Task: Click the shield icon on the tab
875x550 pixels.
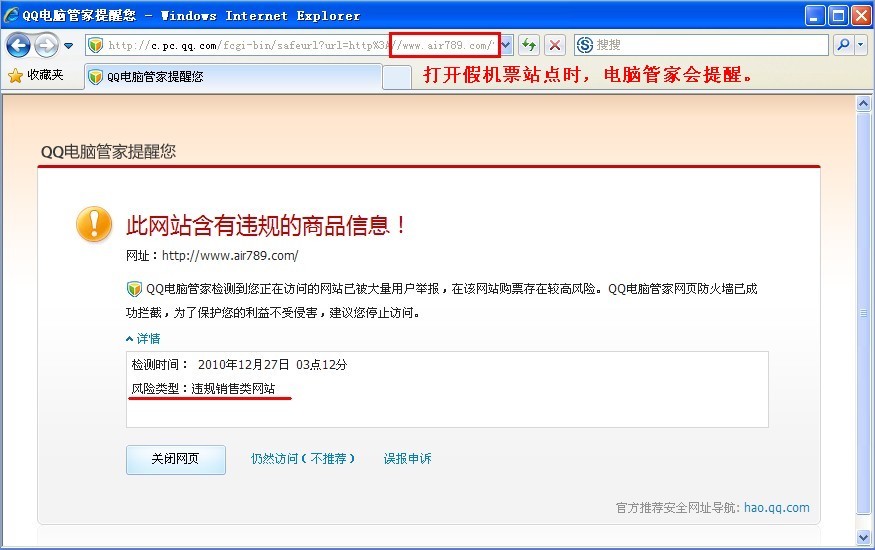Action: (95, 76)
